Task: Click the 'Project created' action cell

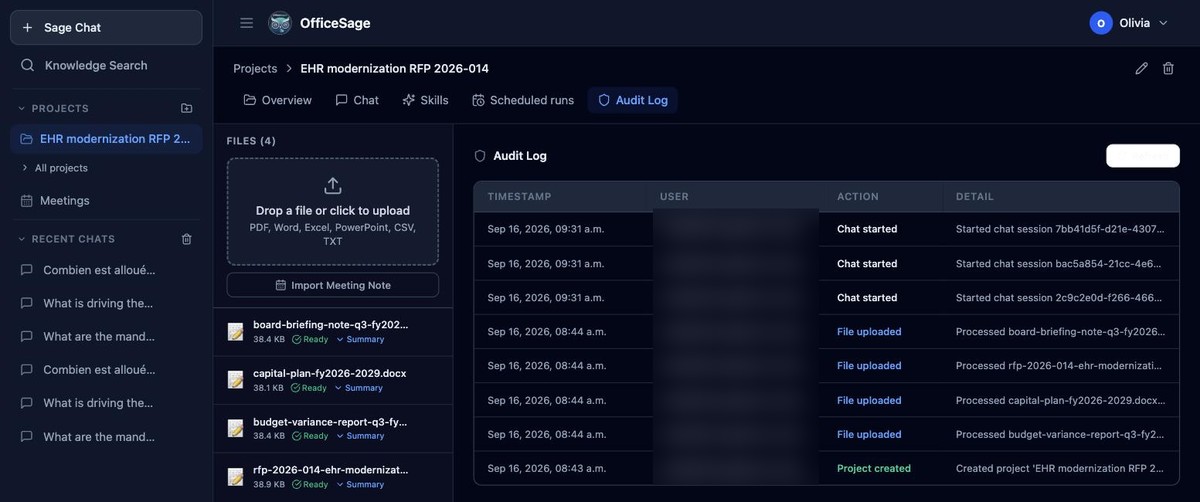Action: (x=874, y=468)
